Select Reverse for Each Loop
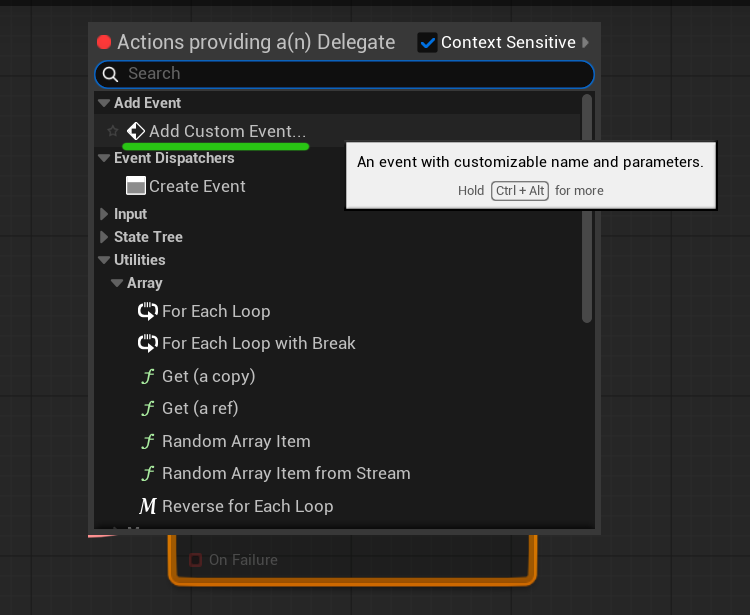 (248, 506)
